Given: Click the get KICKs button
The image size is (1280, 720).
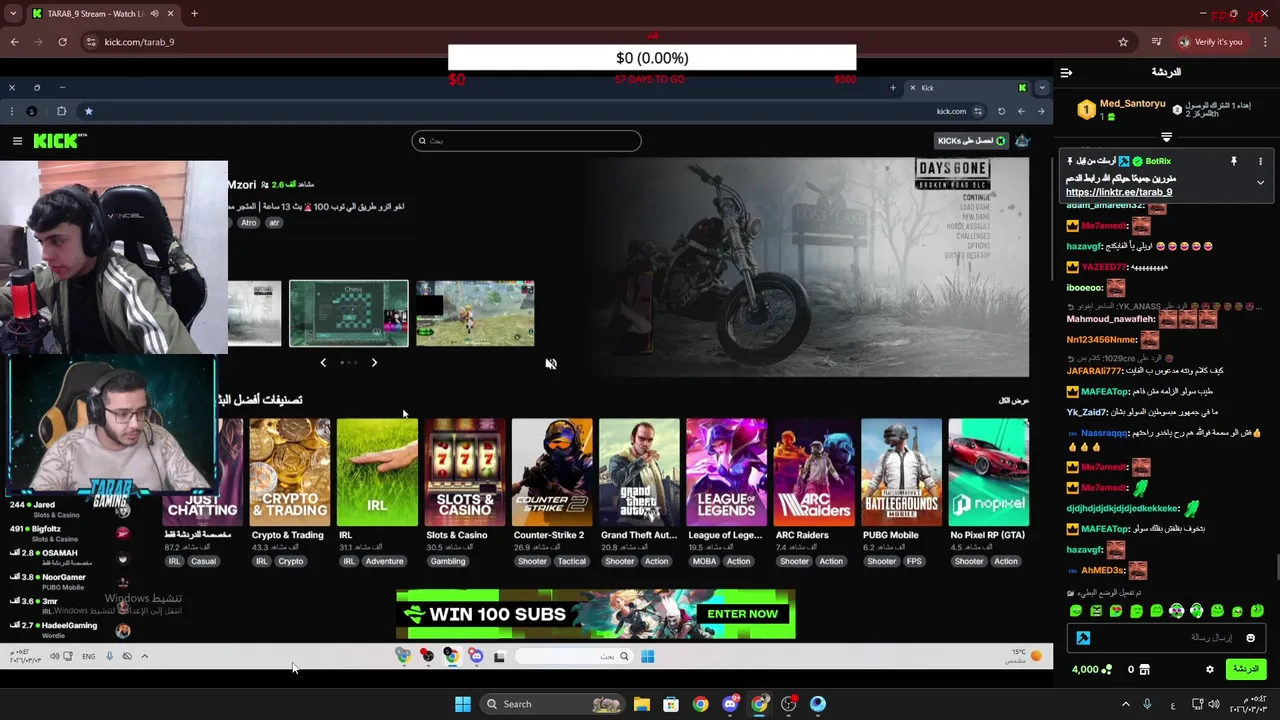Looking at the screenshot, I should (970, 141).
